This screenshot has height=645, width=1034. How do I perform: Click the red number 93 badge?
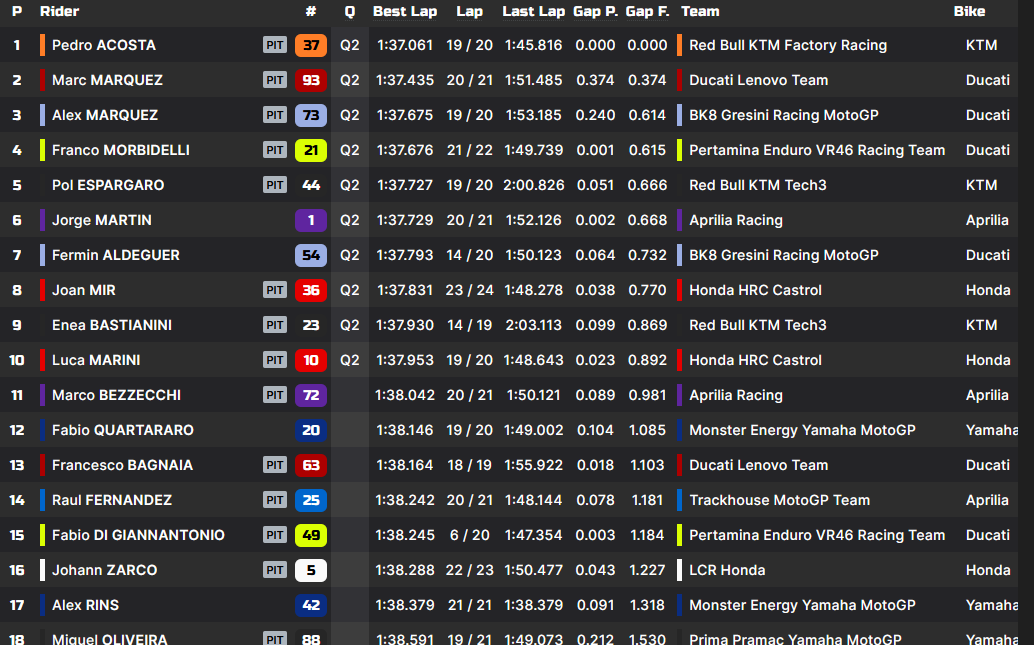coord(311,80)
